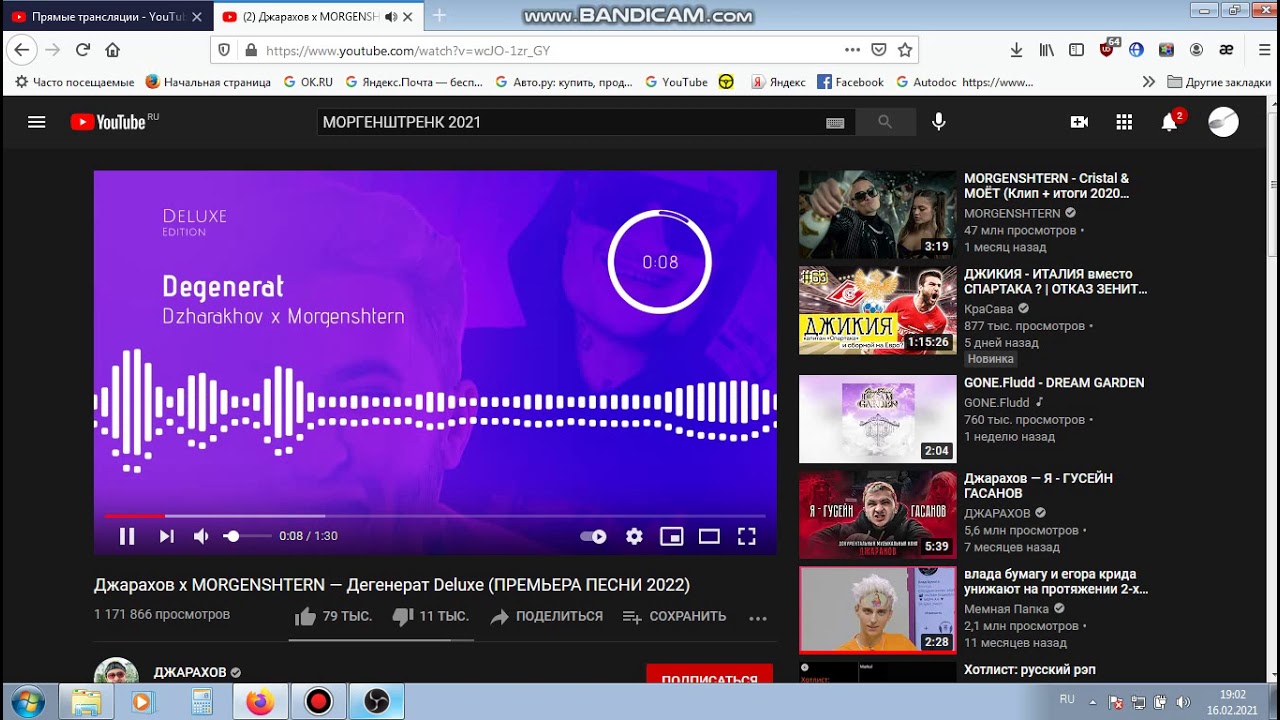Start voice search with the microphone
Image resolution: width=1280 pixels, height=720 pixels.
(x=938, y=122)
